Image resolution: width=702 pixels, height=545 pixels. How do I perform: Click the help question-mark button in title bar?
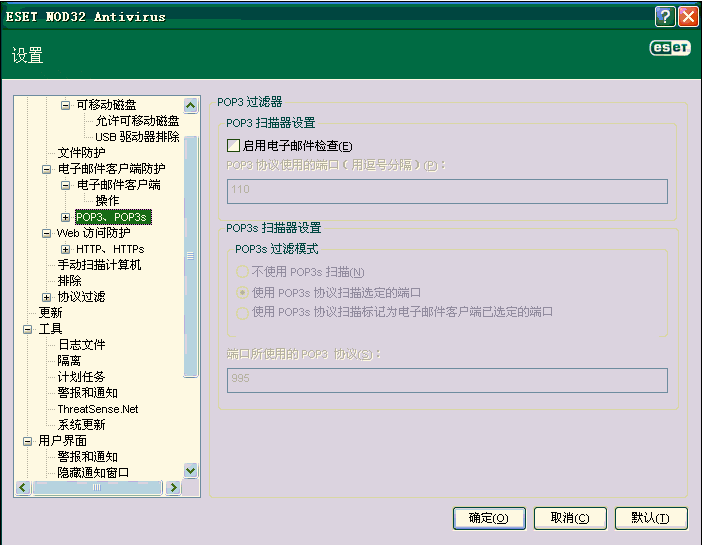pos(665,16)
